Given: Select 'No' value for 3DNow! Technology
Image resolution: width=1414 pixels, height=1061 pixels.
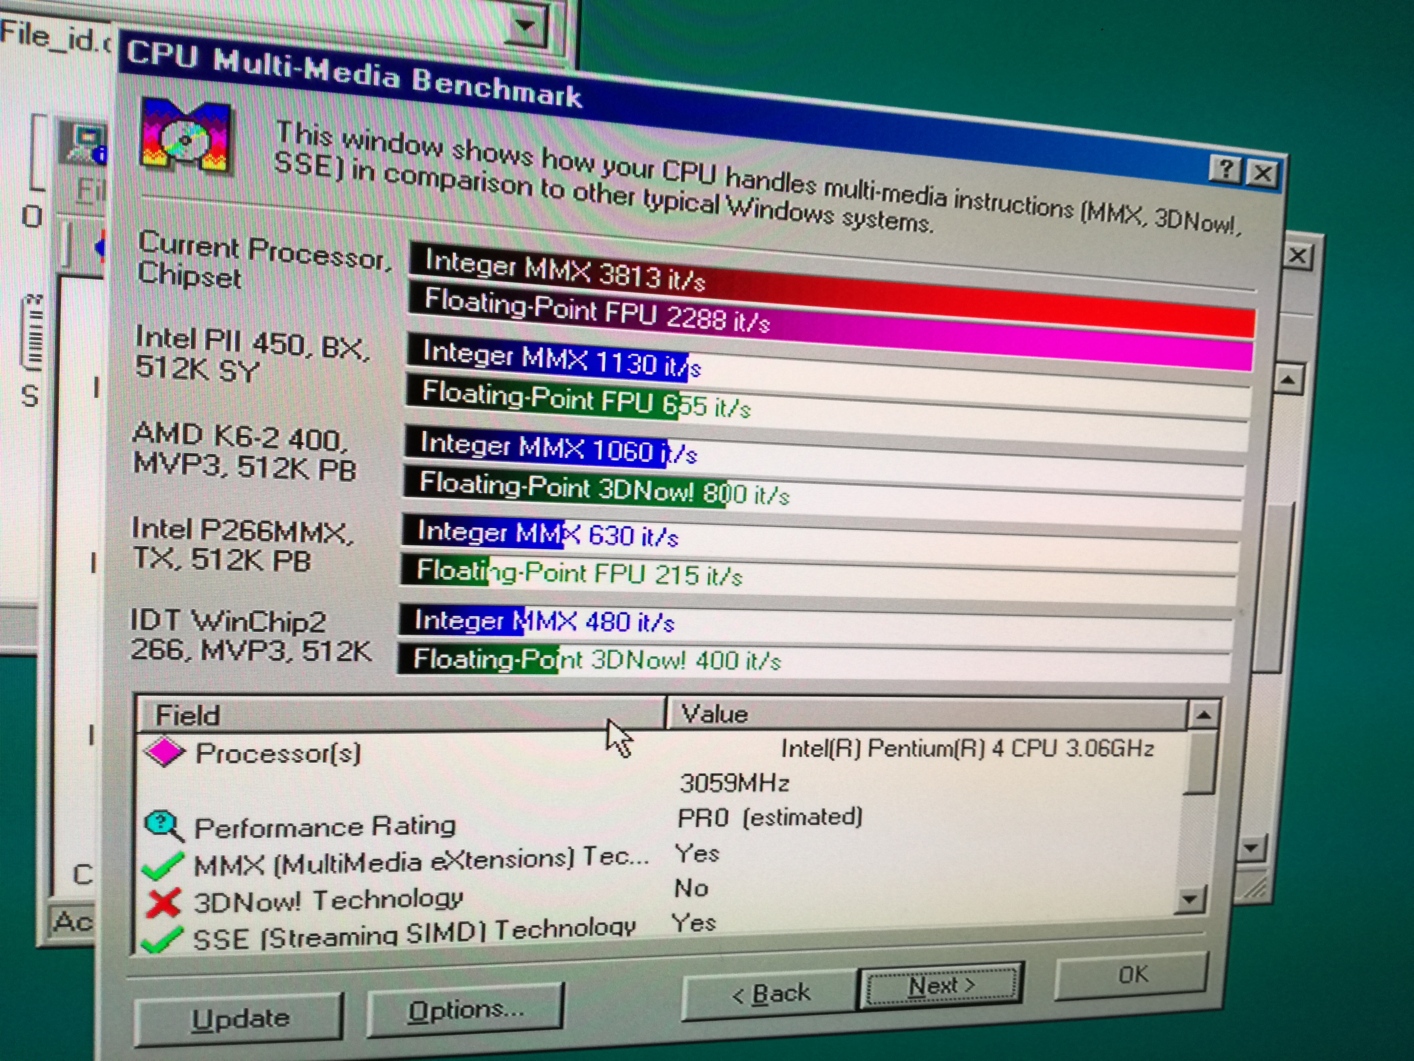Looking at the screenshot, I should (691, 888).
